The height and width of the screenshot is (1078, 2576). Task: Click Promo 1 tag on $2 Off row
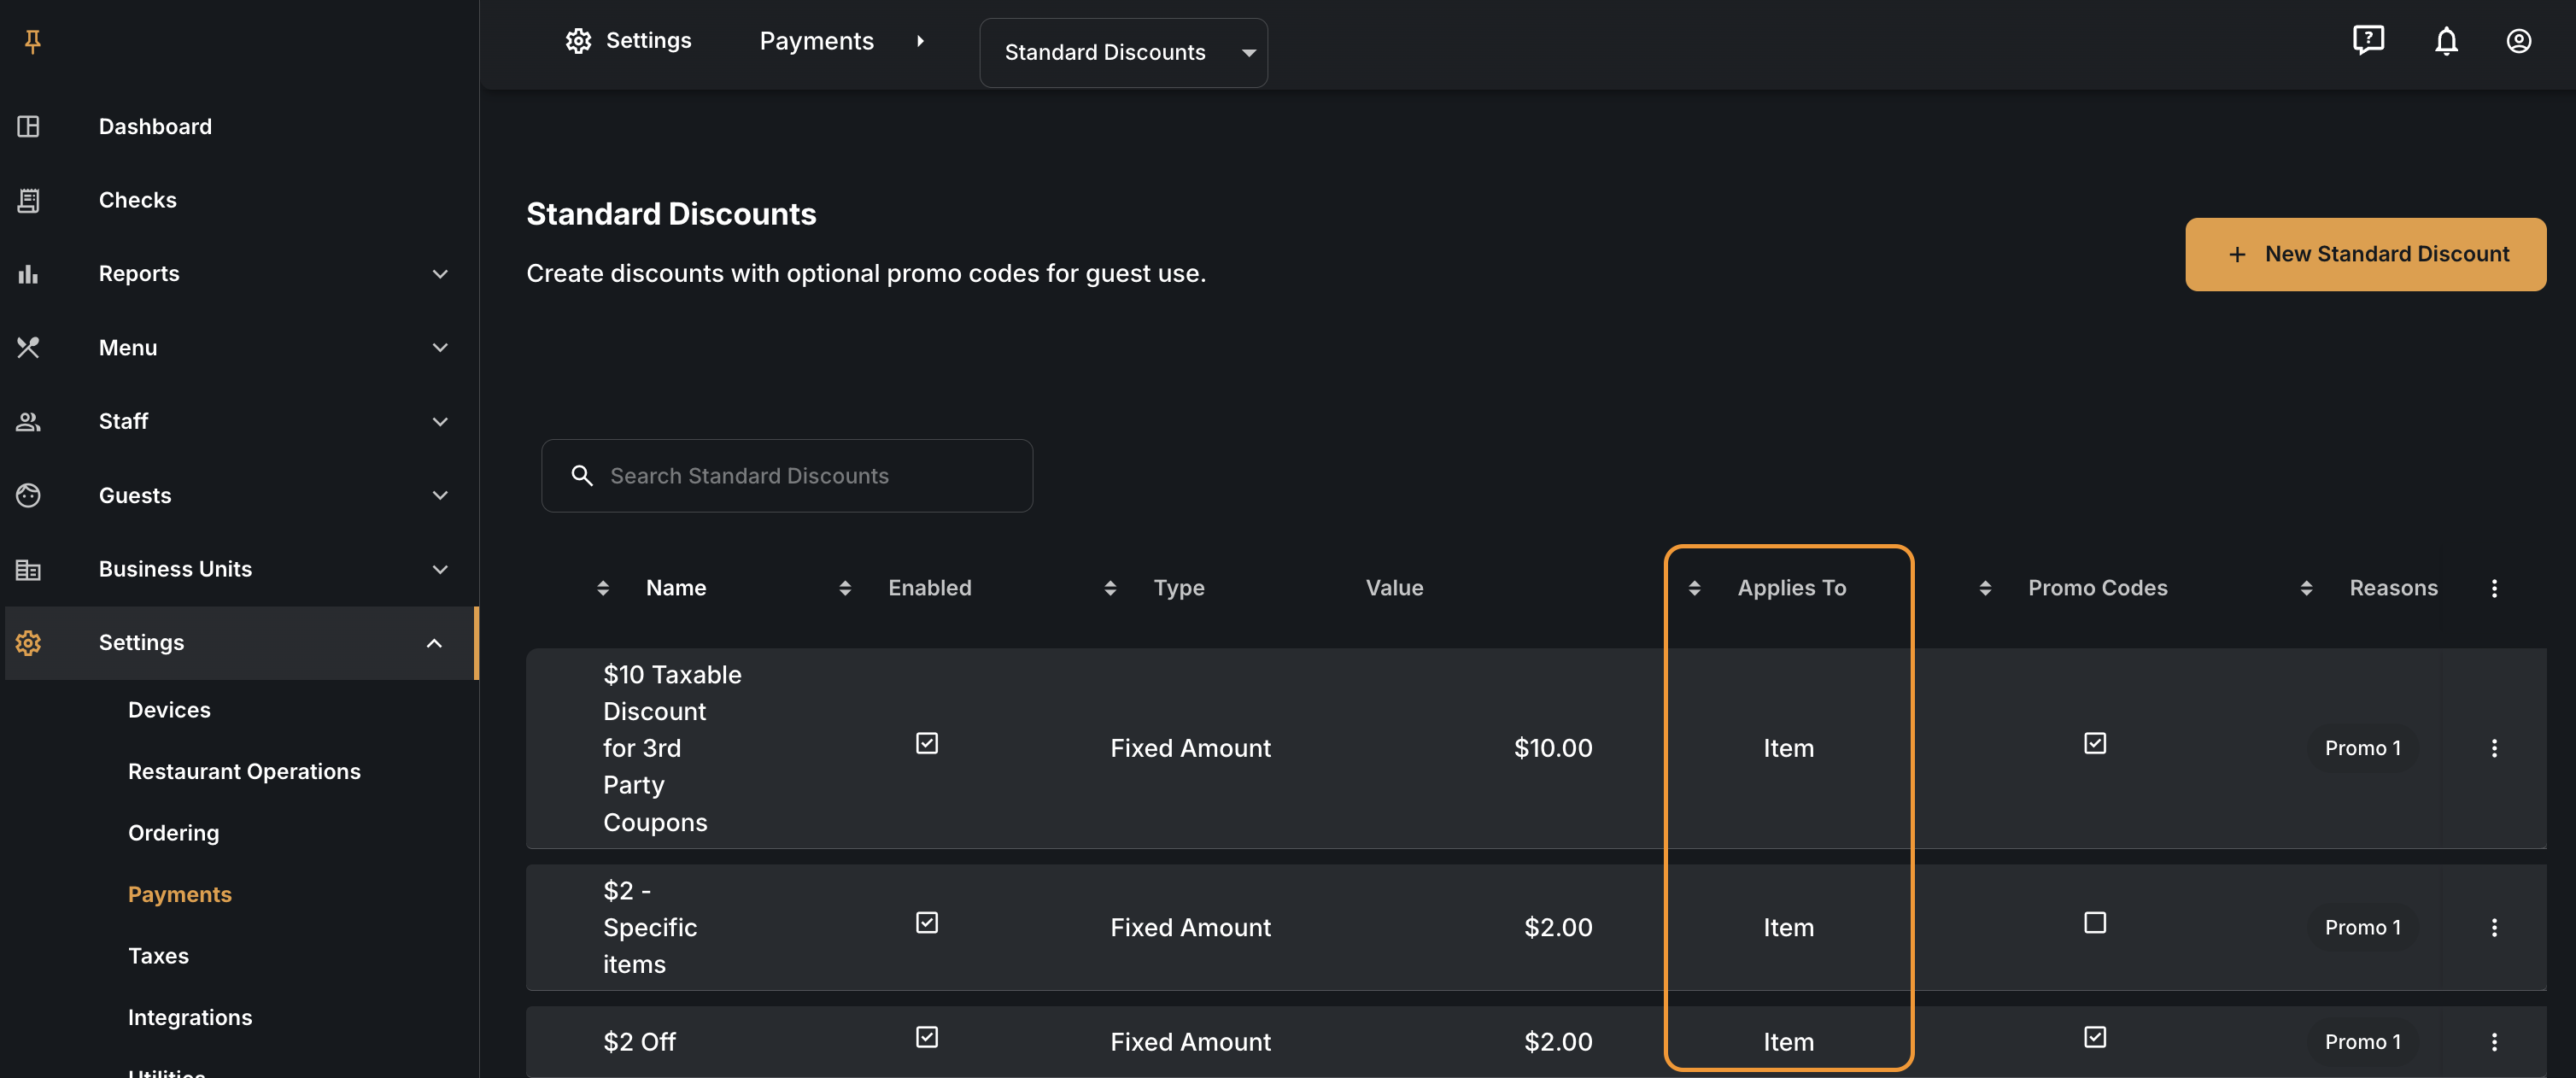click(2362, 1042)
